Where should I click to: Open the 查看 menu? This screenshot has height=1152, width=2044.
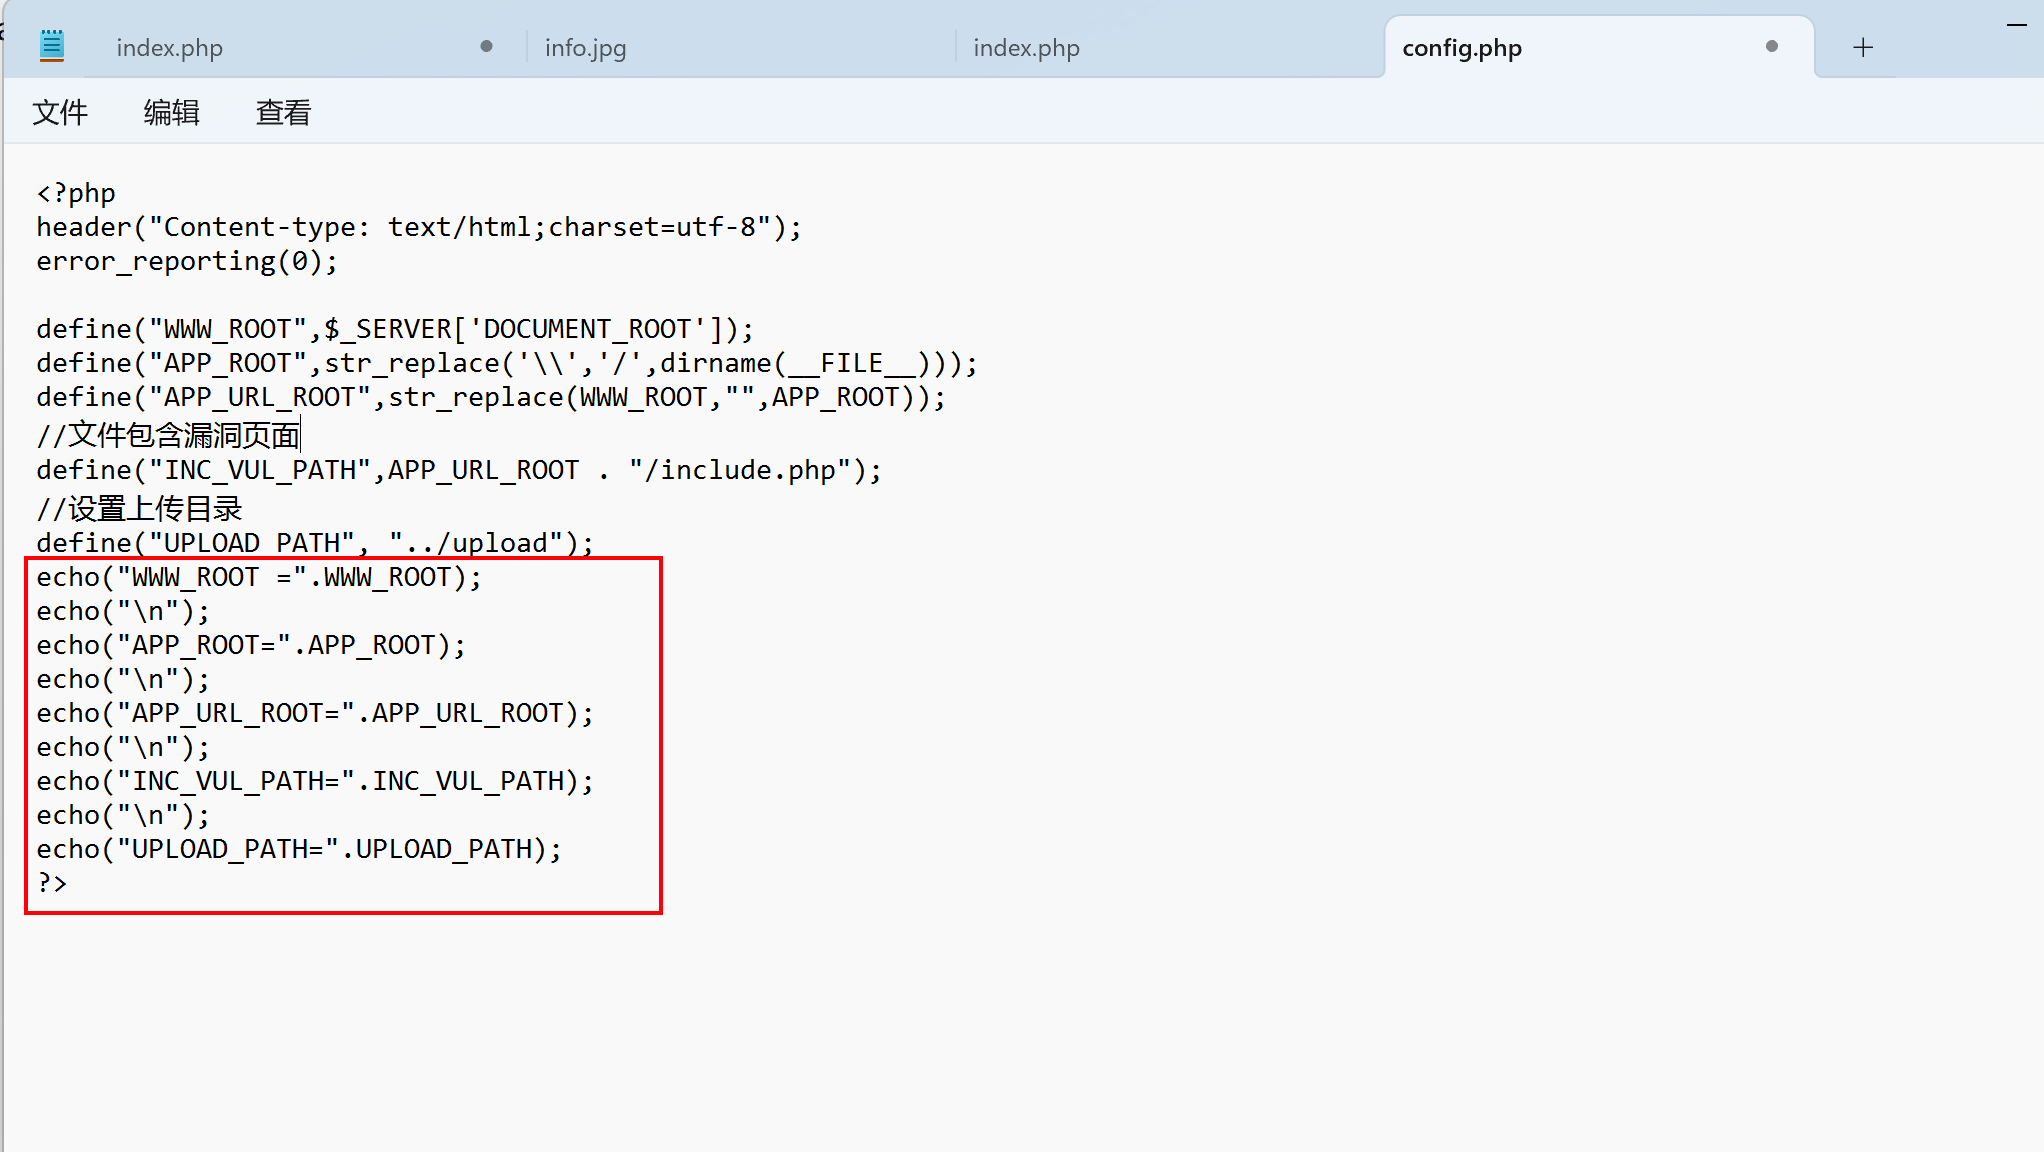tap(284, 112)
